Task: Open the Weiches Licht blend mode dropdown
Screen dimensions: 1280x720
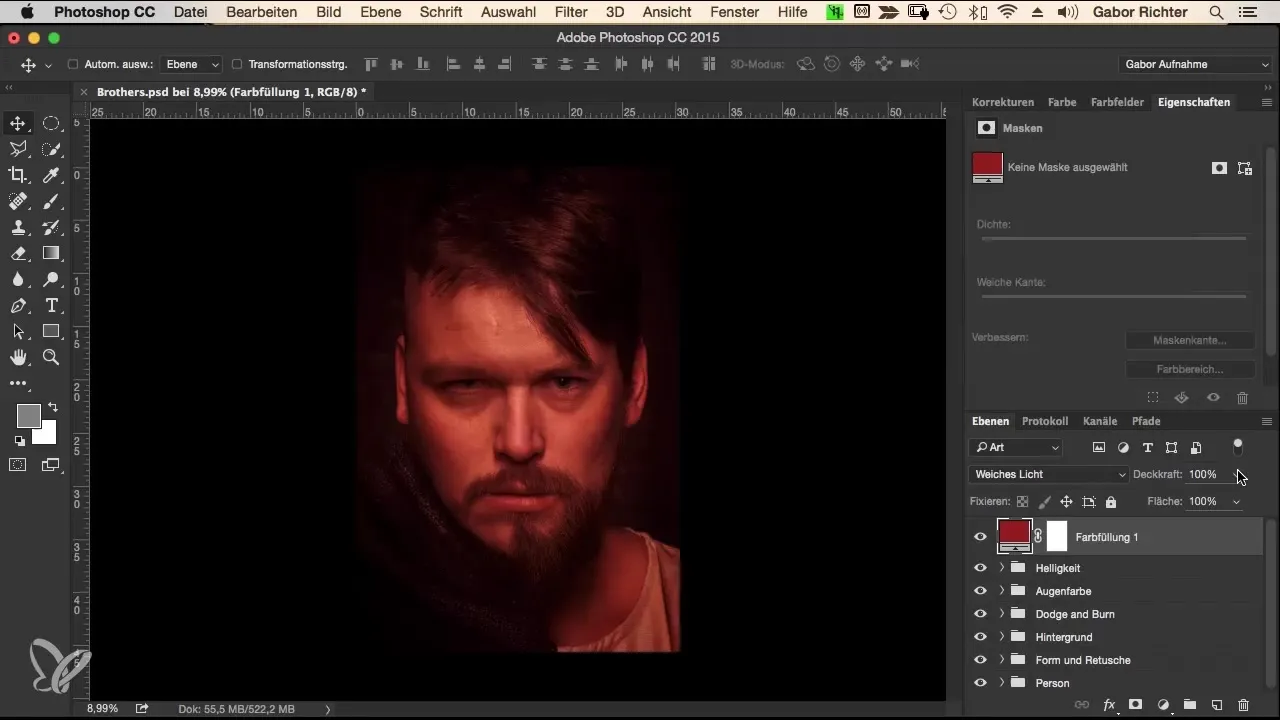Action: click(x=1049, y=474)
